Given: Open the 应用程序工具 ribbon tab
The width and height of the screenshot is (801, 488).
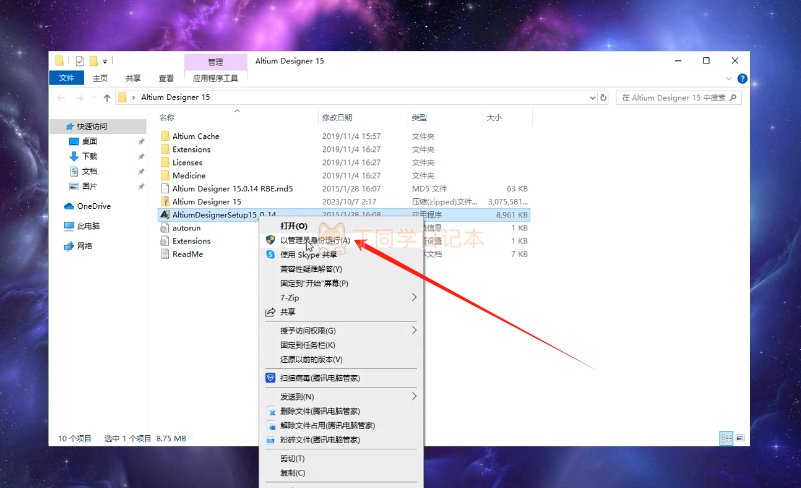Looking at the screenshot, I should 215,78.
